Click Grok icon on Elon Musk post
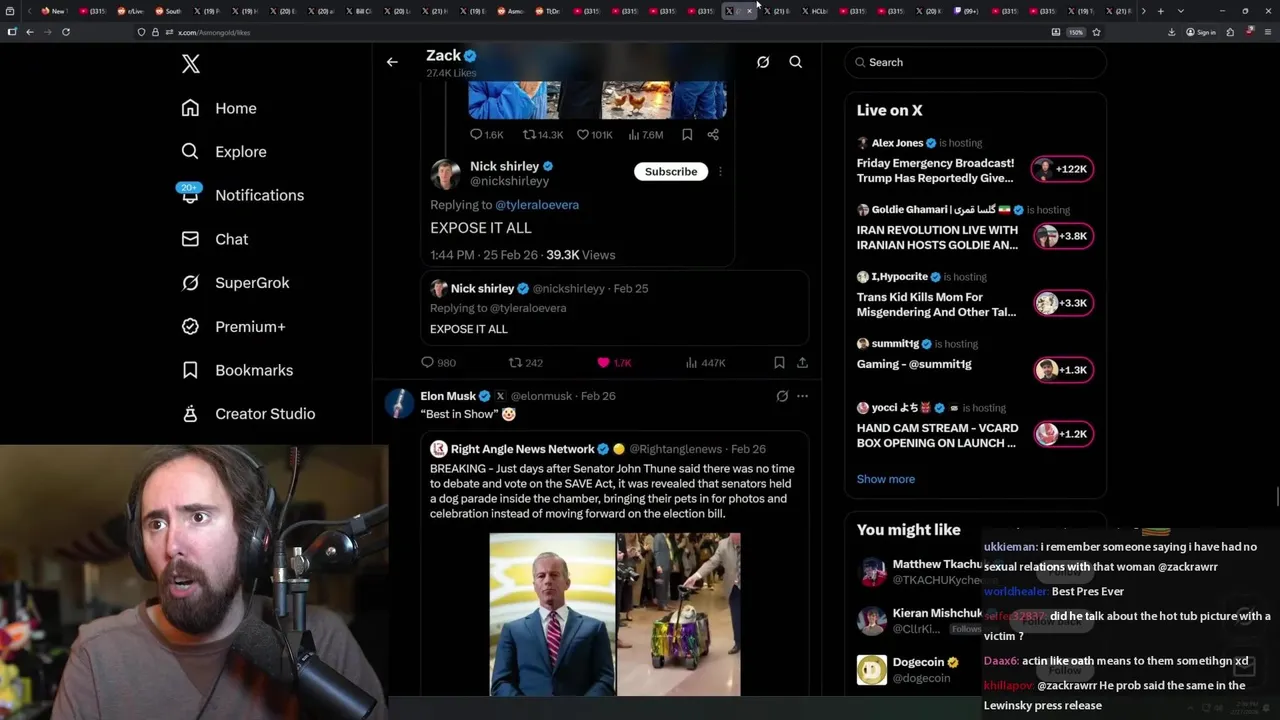Image resolution: width=1280 pixels, height=720 pixels. [782, 396]
